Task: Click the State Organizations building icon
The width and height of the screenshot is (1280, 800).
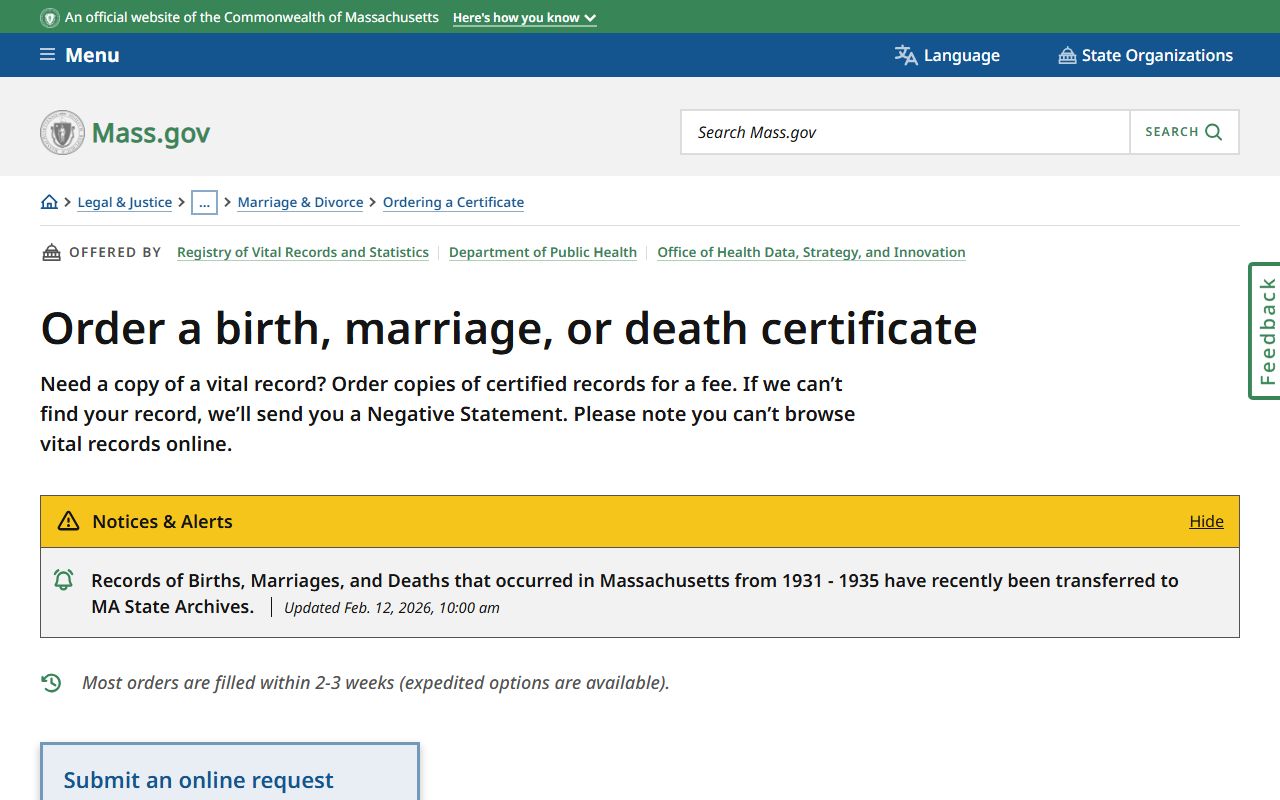Action: 1067,55
